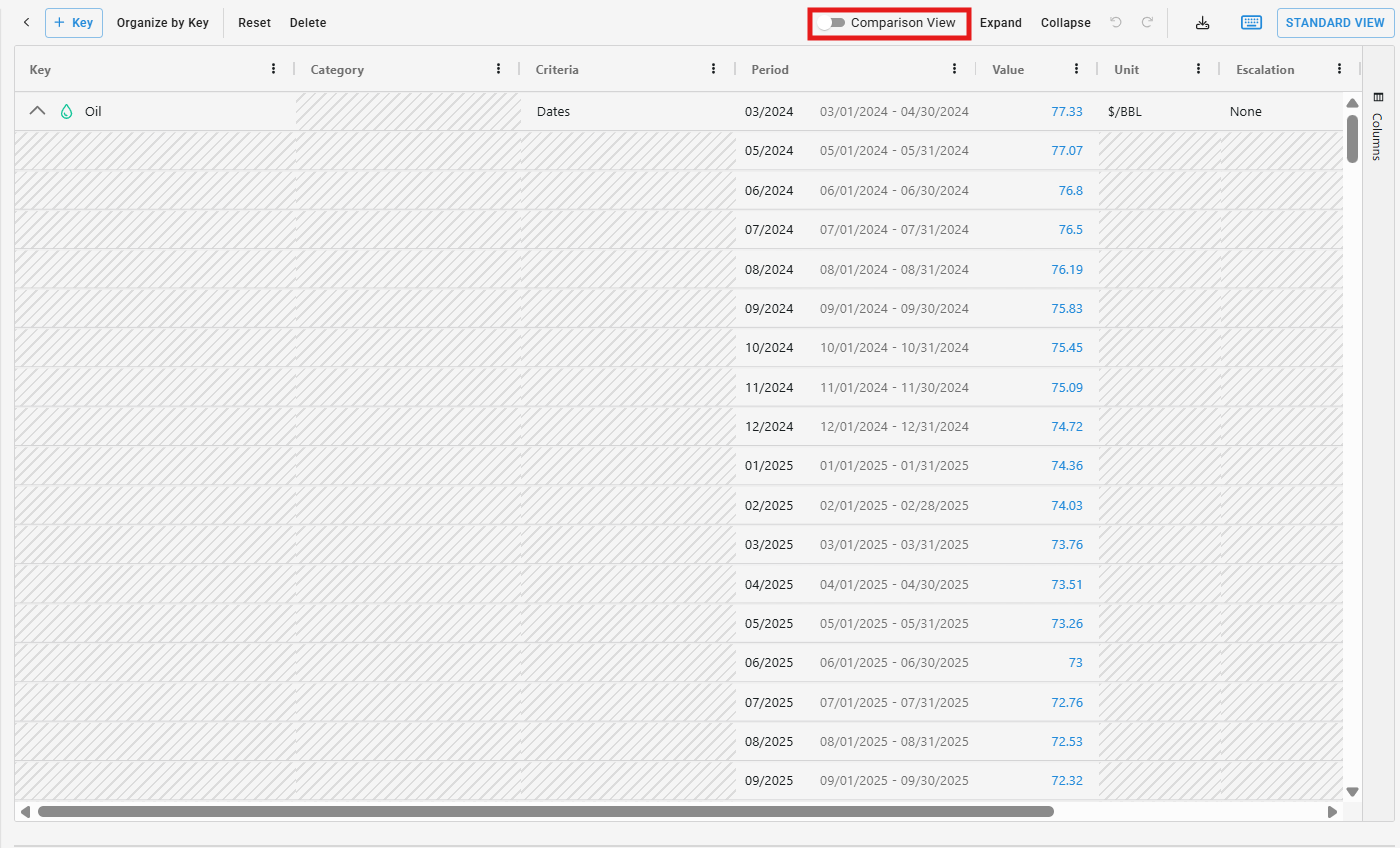Click the horizontal scrollbar thumb
Screen dimensions: 1400x848
pyautogui.click(x=545, y=812)
